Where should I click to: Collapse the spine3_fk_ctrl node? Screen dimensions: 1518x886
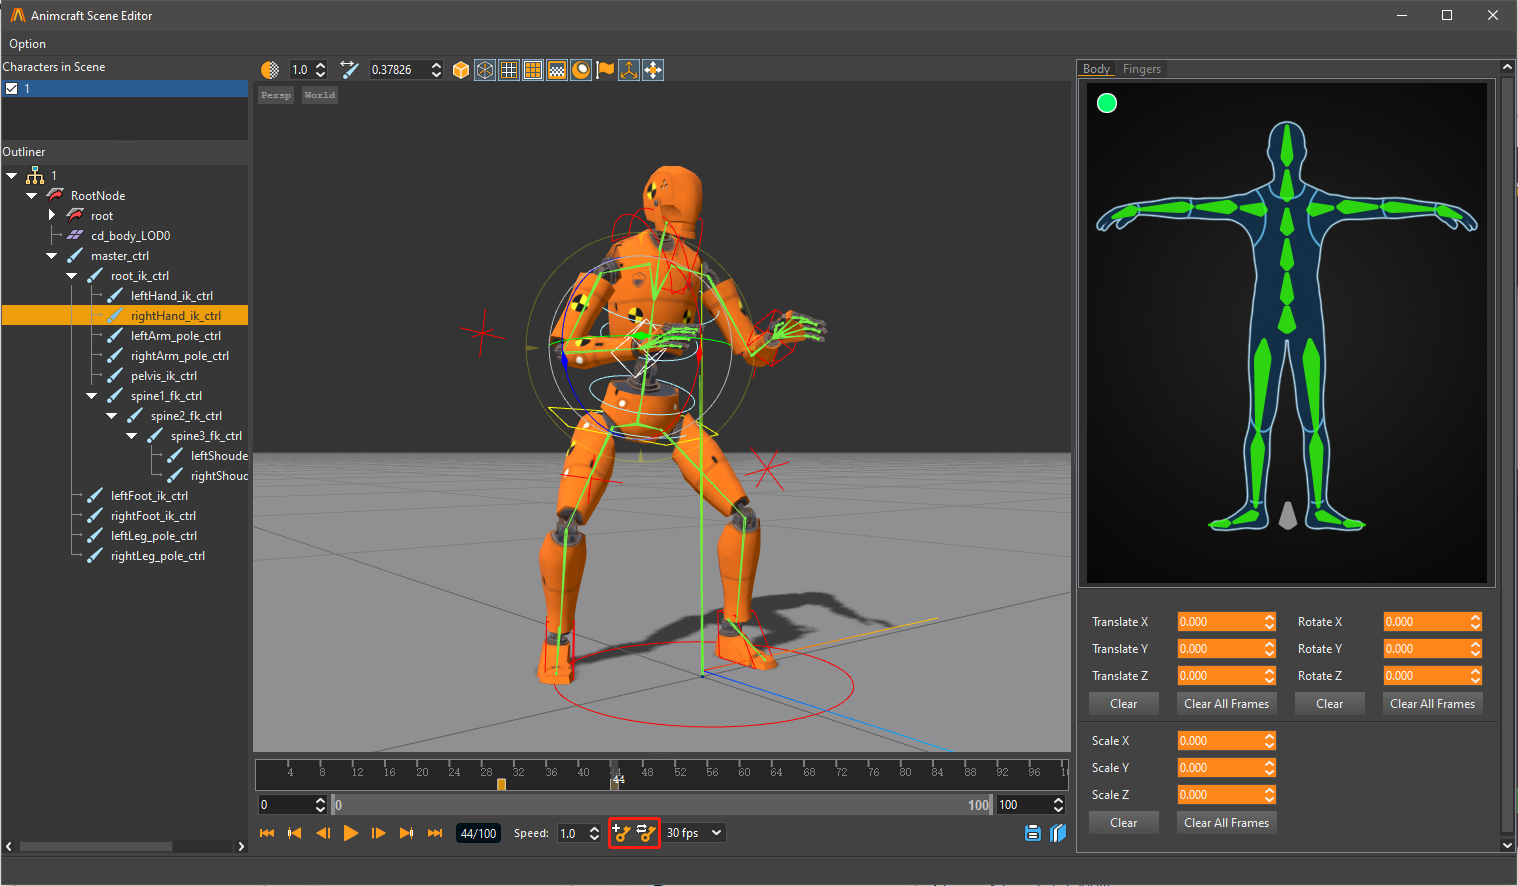click(132, 436)
